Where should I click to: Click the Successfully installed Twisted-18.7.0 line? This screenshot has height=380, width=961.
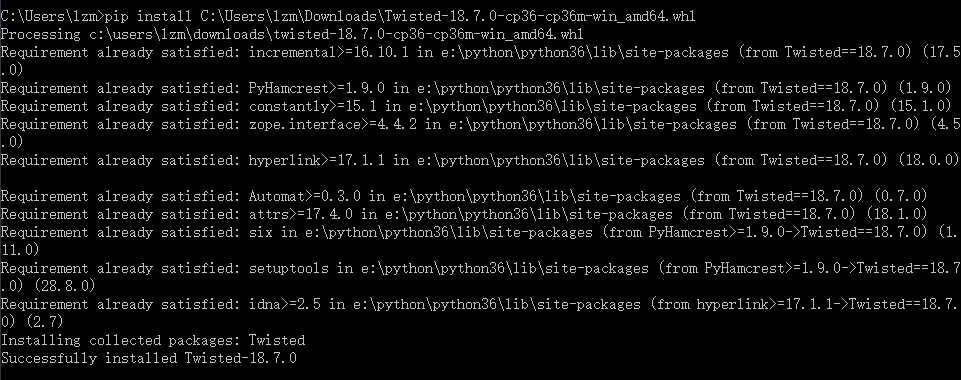(148, 358)
